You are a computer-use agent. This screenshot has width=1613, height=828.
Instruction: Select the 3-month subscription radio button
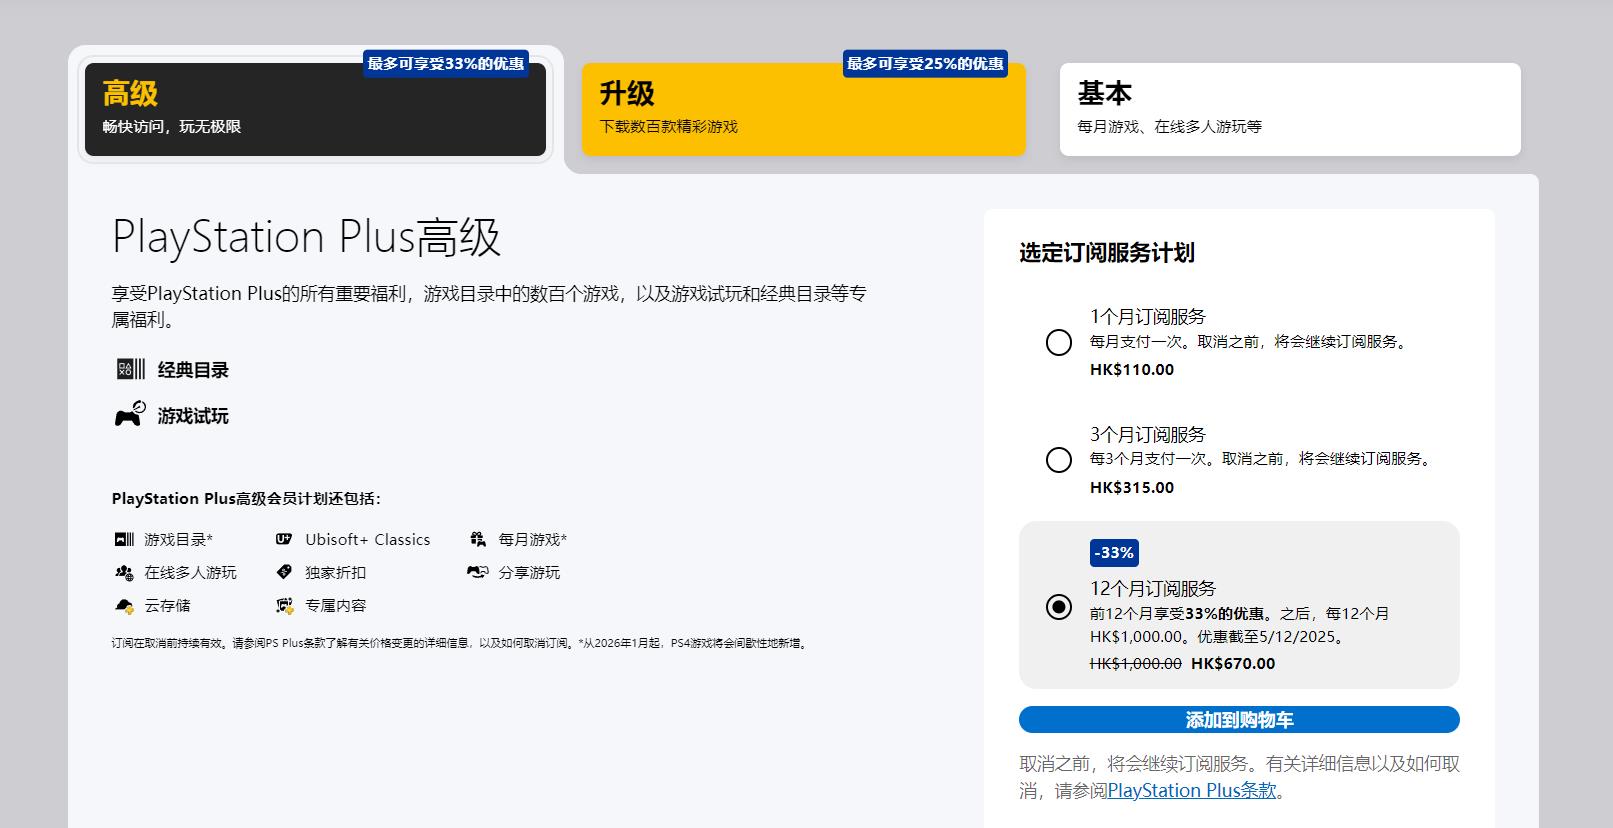[x=1058, y=460]
